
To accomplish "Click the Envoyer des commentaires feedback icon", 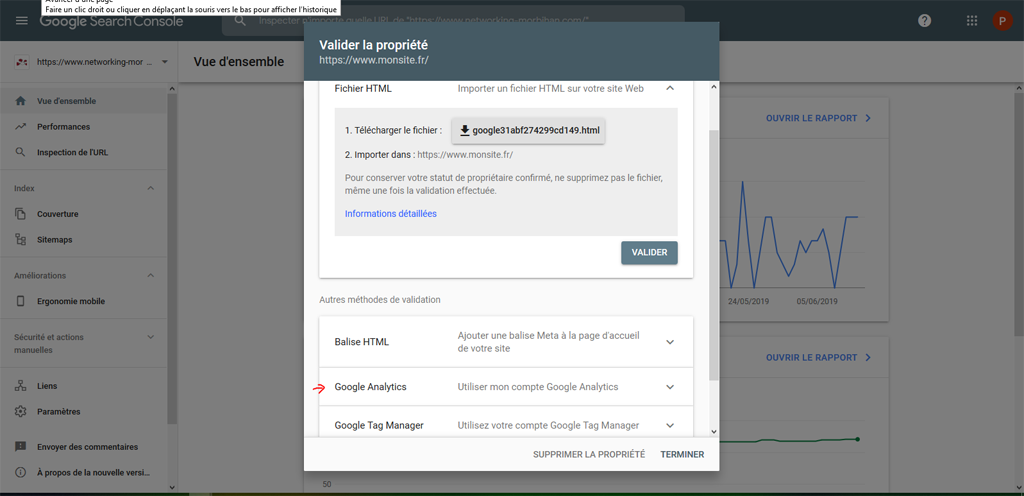I will click(x=20, y=447).
